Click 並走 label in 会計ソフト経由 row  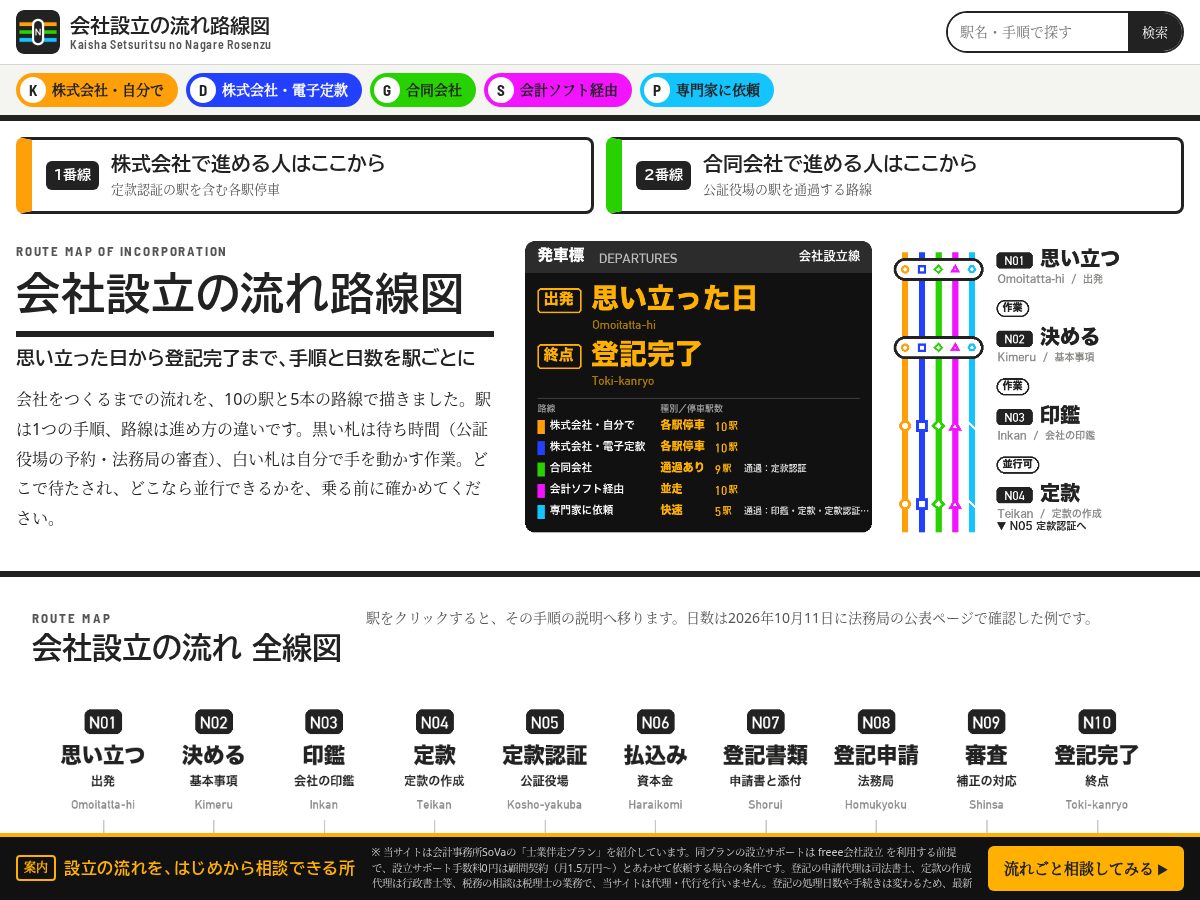click(x=671, y=489)
